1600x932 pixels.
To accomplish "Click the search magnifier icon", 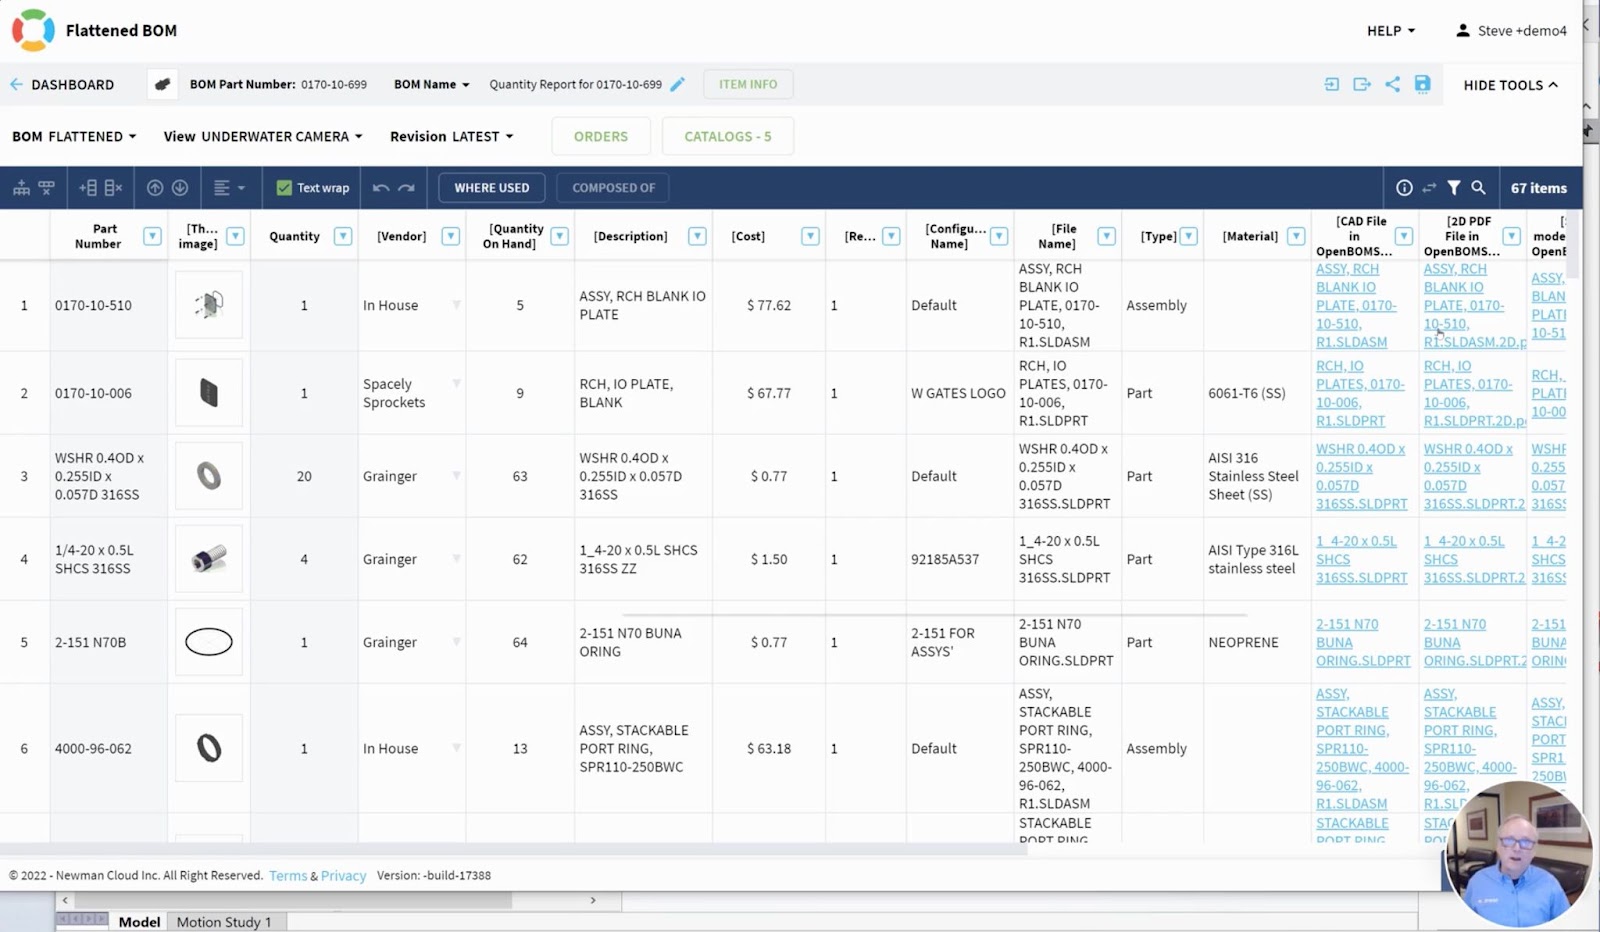I will [x=1478, y=188].
